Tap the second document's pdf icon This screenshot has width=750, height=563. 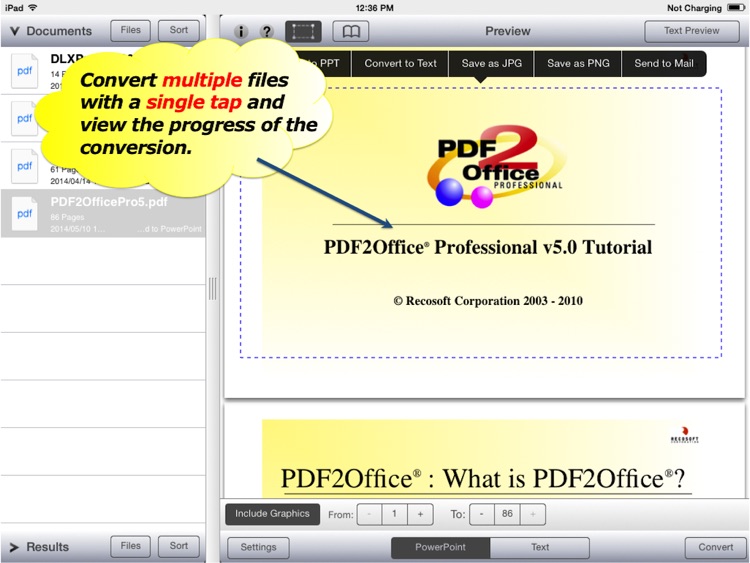pyautogui.click(x=24, y=118)
